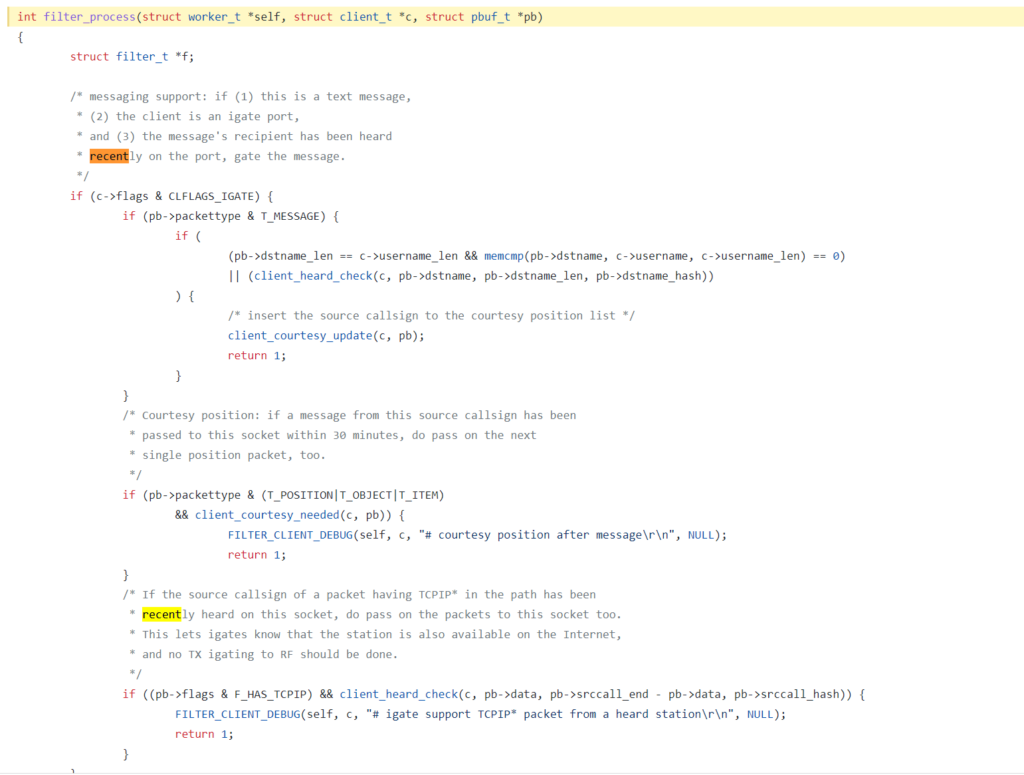
Task: Click the 'passed to this socket within 30 minutes' comment
Action: pyautogui.click(x=332, y=435)
